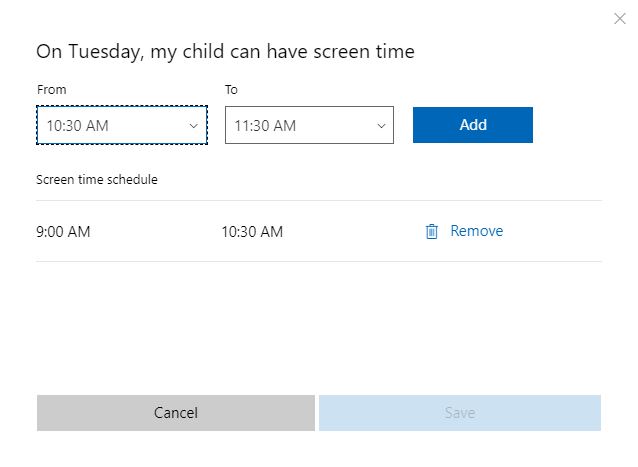The width and height of the screenshot is (638, 467).
Task: Click the trash can icon beside Remove
Action: tap(431, 231)
